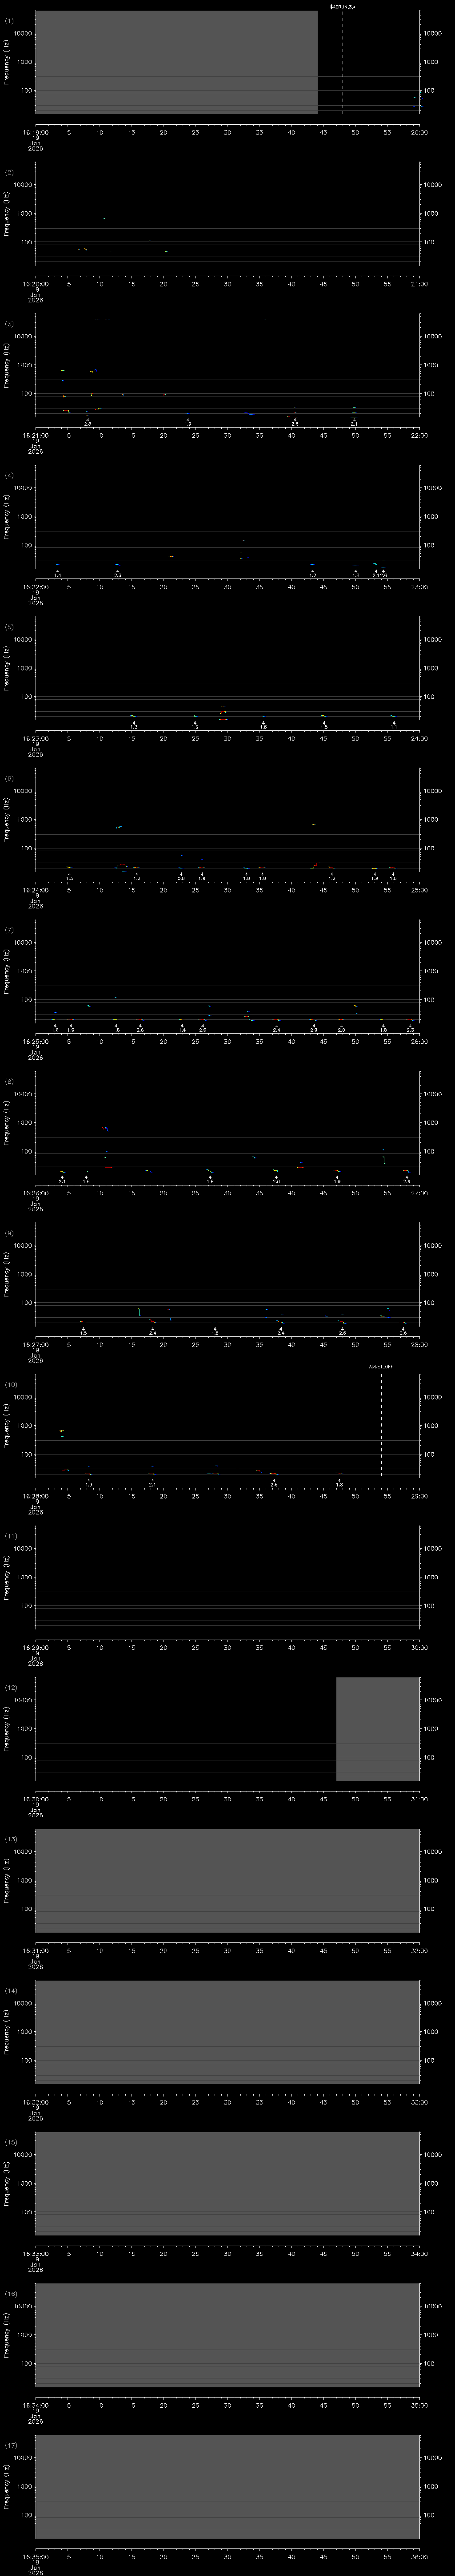Image resolution: width=455 pixels, height=2576 pixels.
Task: Select the 2.3 detection marker in panel 4
Action: click(x=117, y=575)
